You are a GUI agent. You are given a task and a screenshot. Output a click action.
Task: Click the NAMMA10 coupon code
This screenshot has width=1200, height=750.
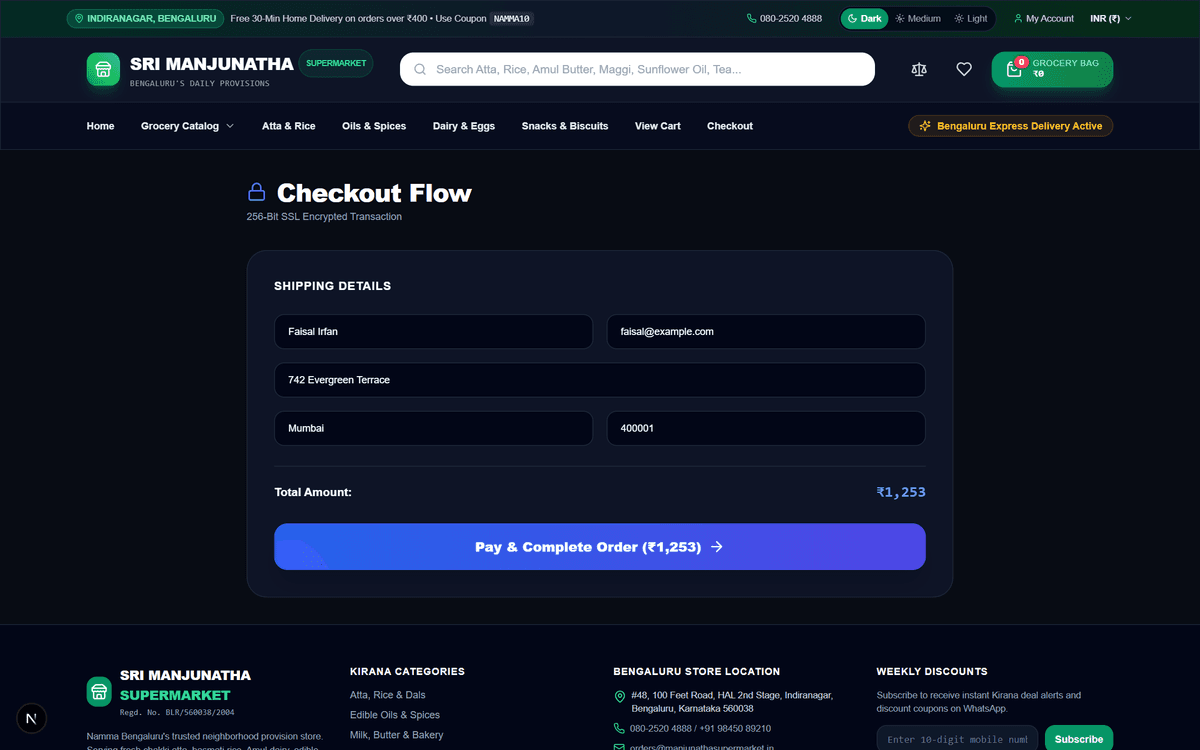[x=513, y=18]
